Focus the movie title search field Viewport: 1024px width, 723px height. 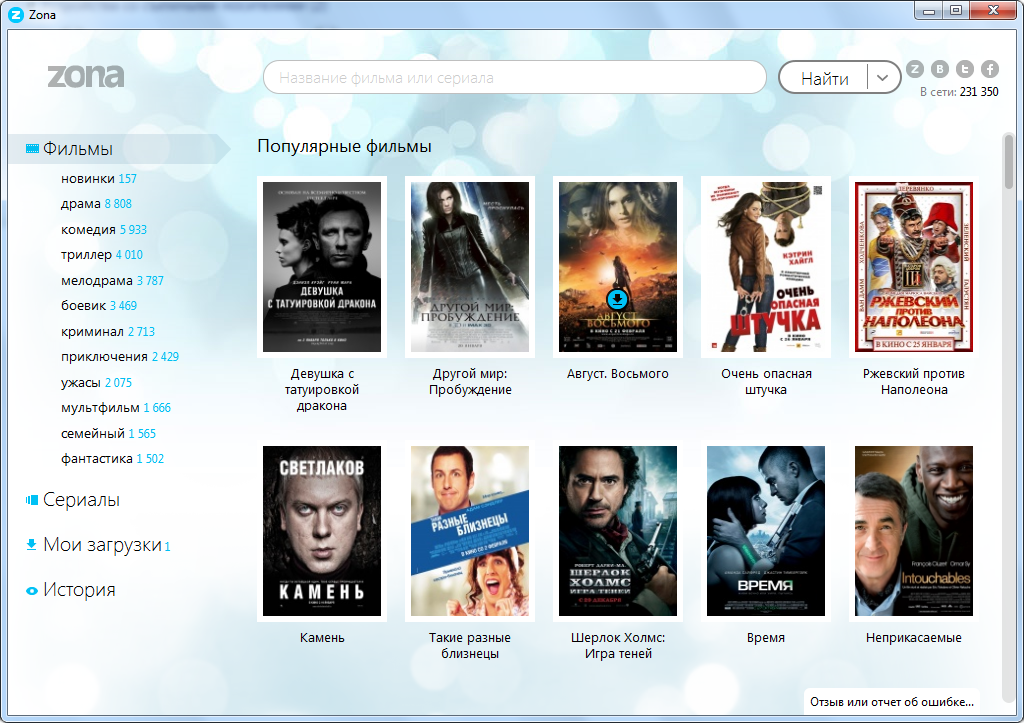515,78
